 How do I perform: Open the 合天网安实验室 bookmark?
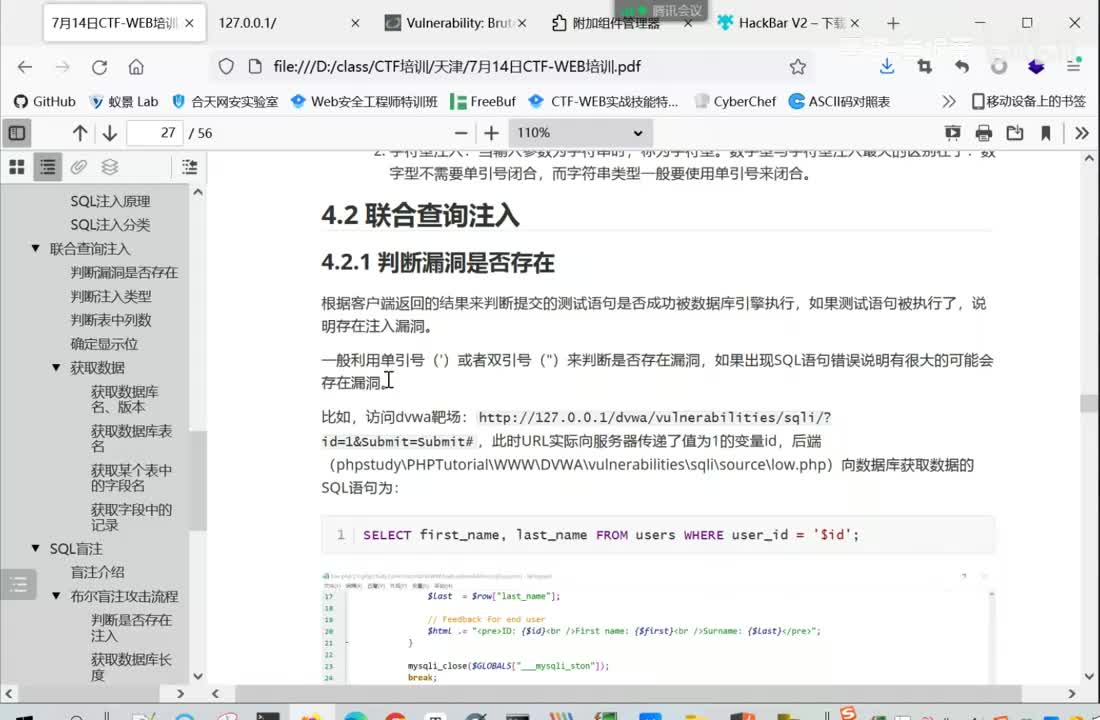coord(225,102)
